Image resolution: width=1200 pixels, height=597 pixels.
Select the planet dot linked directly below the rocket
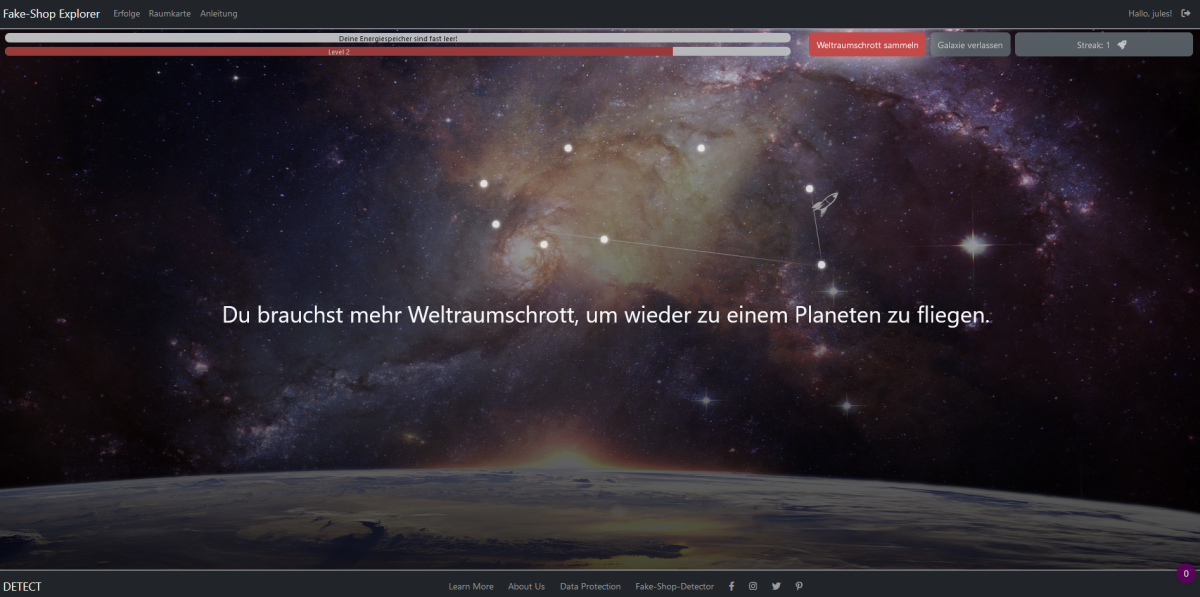[822, 265]
